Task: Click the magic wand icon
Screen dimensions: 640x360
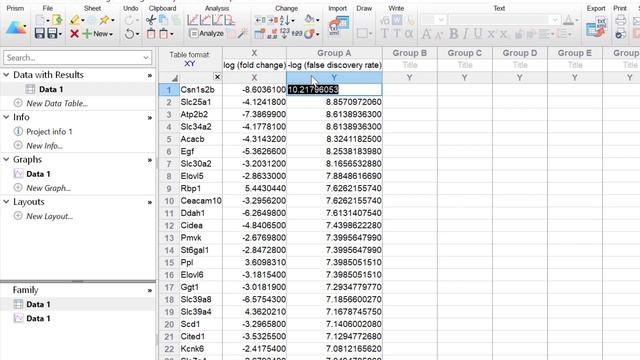Action: click(243, 34)
